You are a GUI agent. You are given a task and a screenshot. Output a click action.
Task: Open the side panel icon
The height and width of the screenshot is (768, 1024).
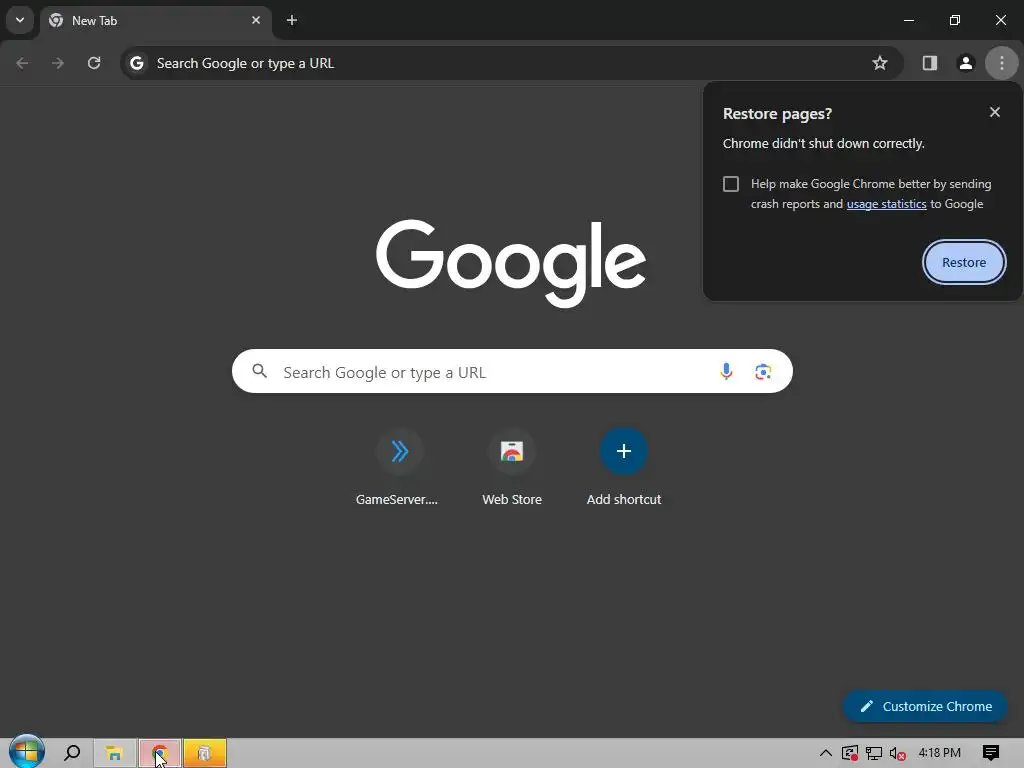pos(930,63)
